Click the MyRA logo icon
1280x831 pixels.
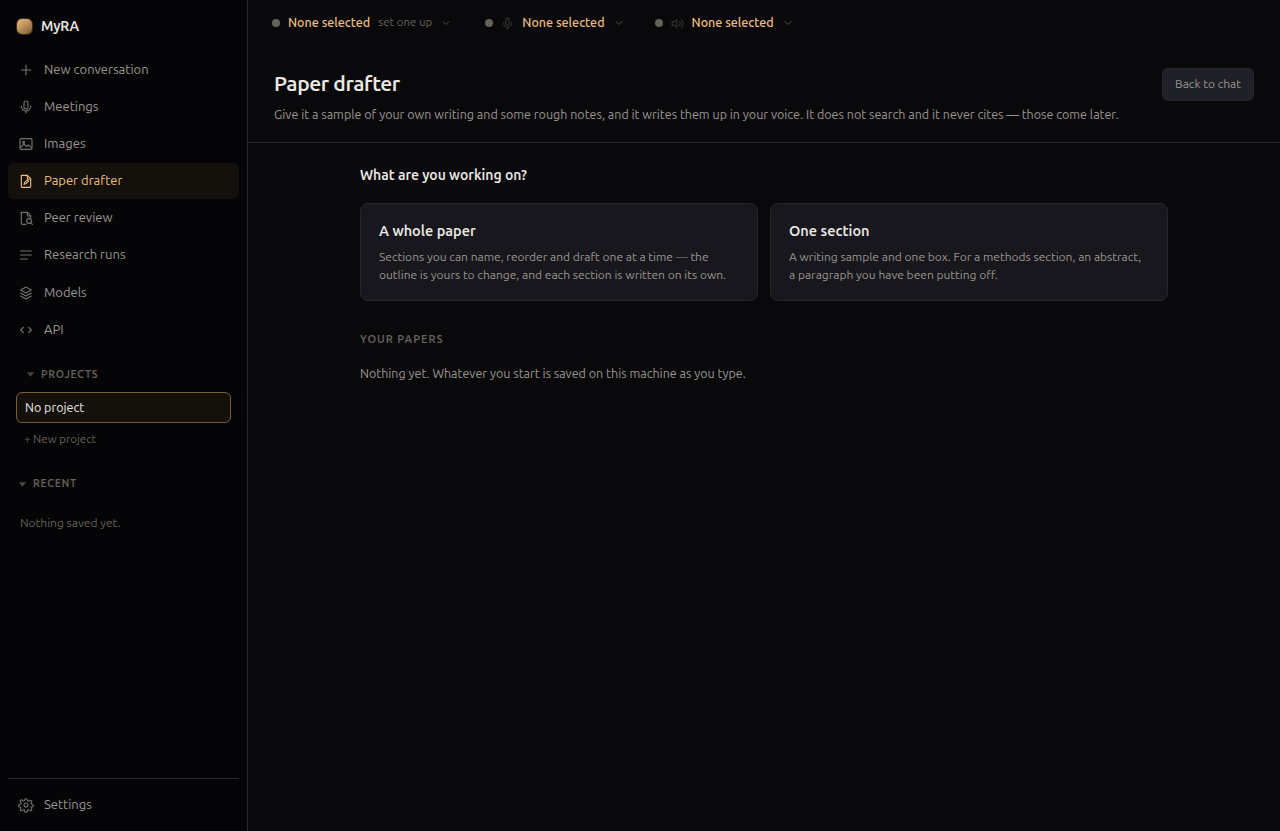[24, 27]
